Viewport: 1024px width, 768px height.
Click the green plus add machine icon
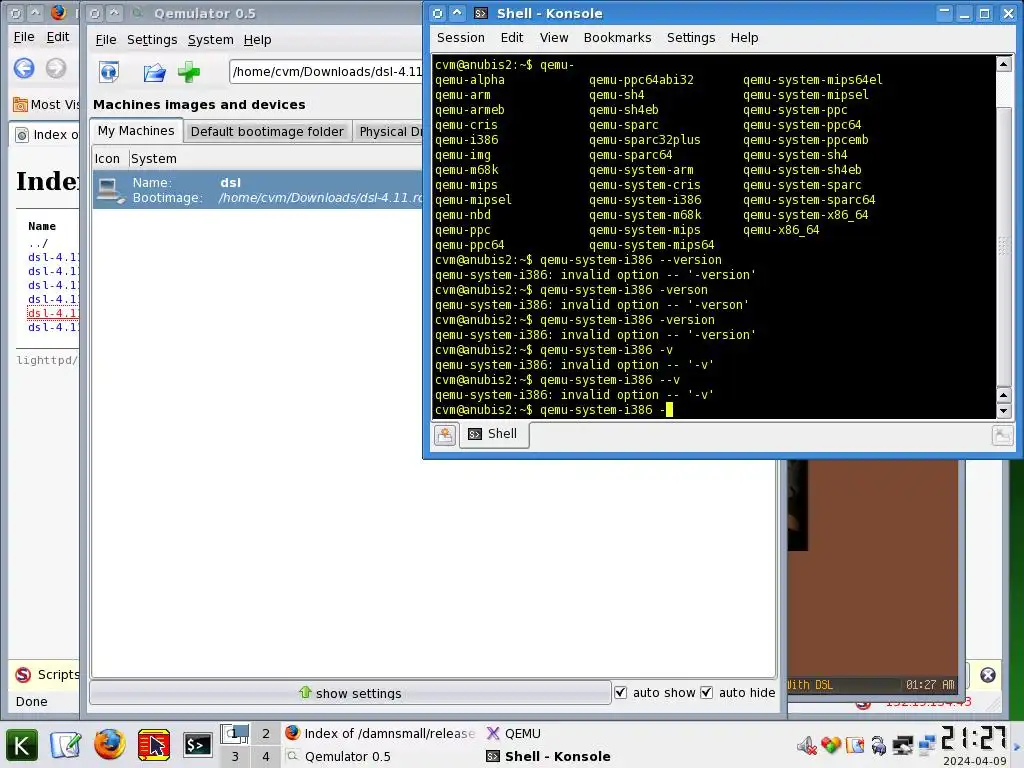[189, 72]
